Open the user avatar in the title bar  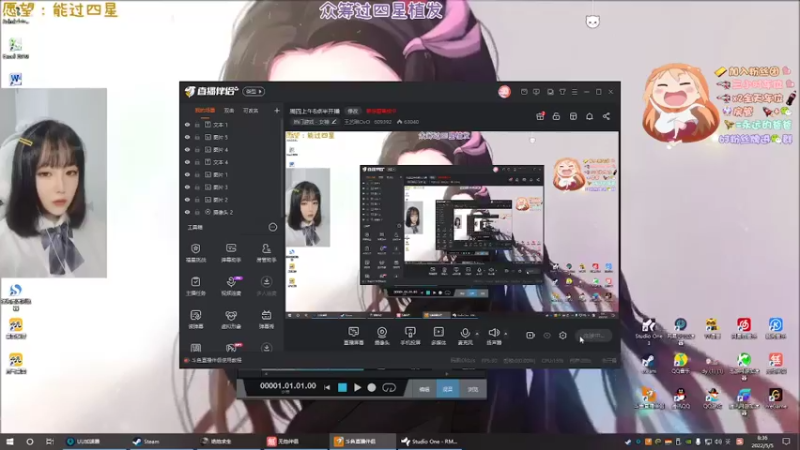coord(504,91)
